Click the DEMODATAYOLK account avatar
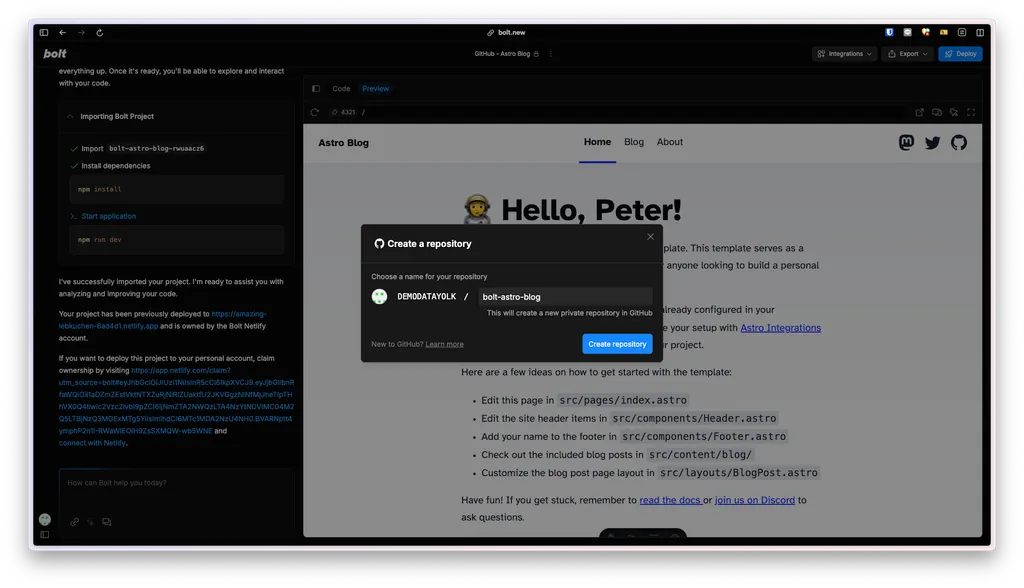 click(x=379, y=297)
